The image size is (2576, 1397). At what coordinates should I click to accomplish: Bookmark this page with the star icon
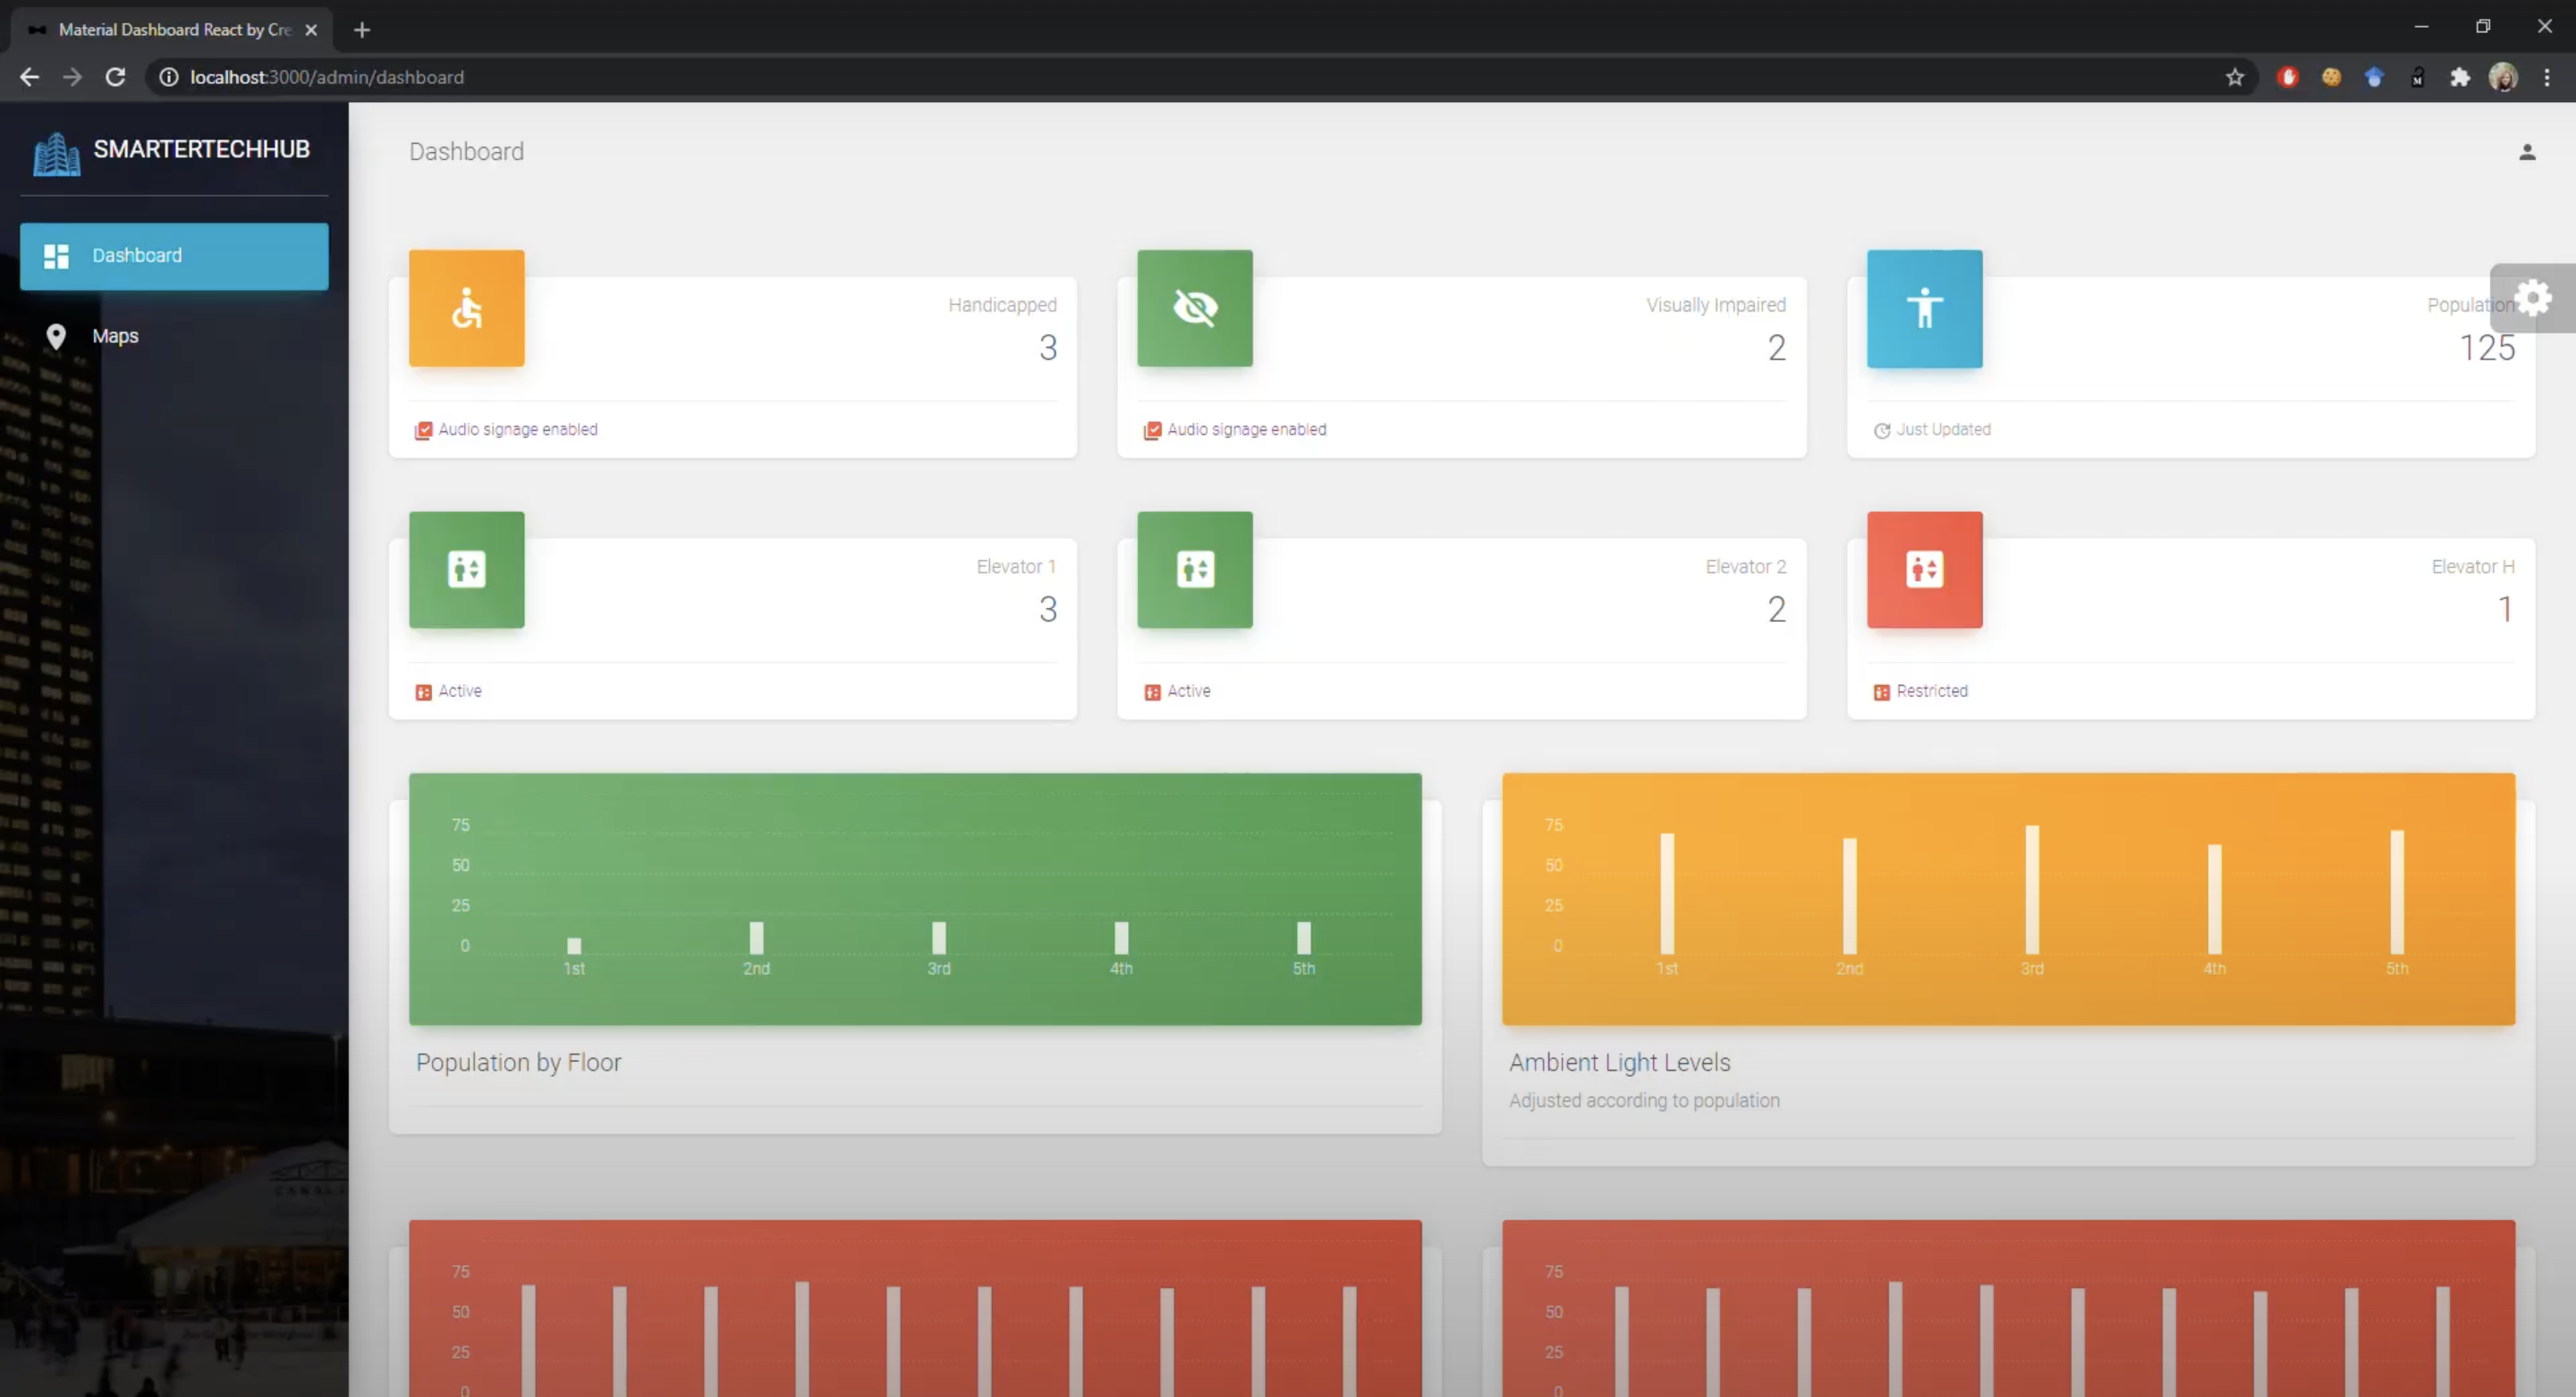(x=2234, y=77)
